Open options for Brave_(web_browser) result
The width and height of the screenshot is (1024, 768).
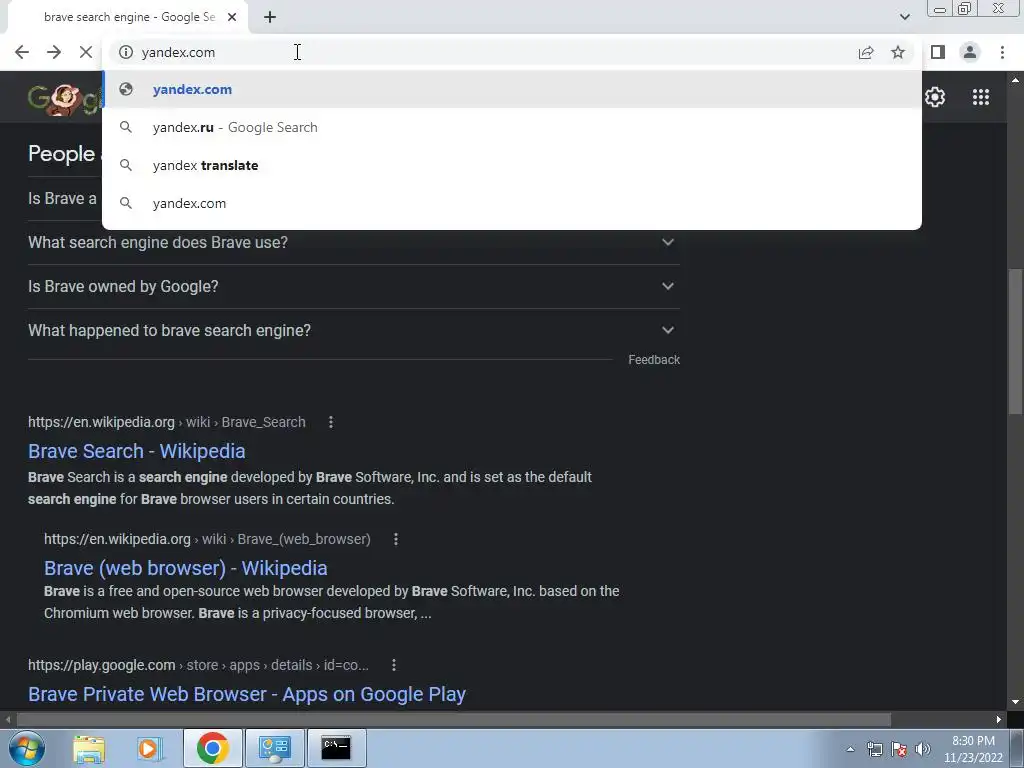396,539
